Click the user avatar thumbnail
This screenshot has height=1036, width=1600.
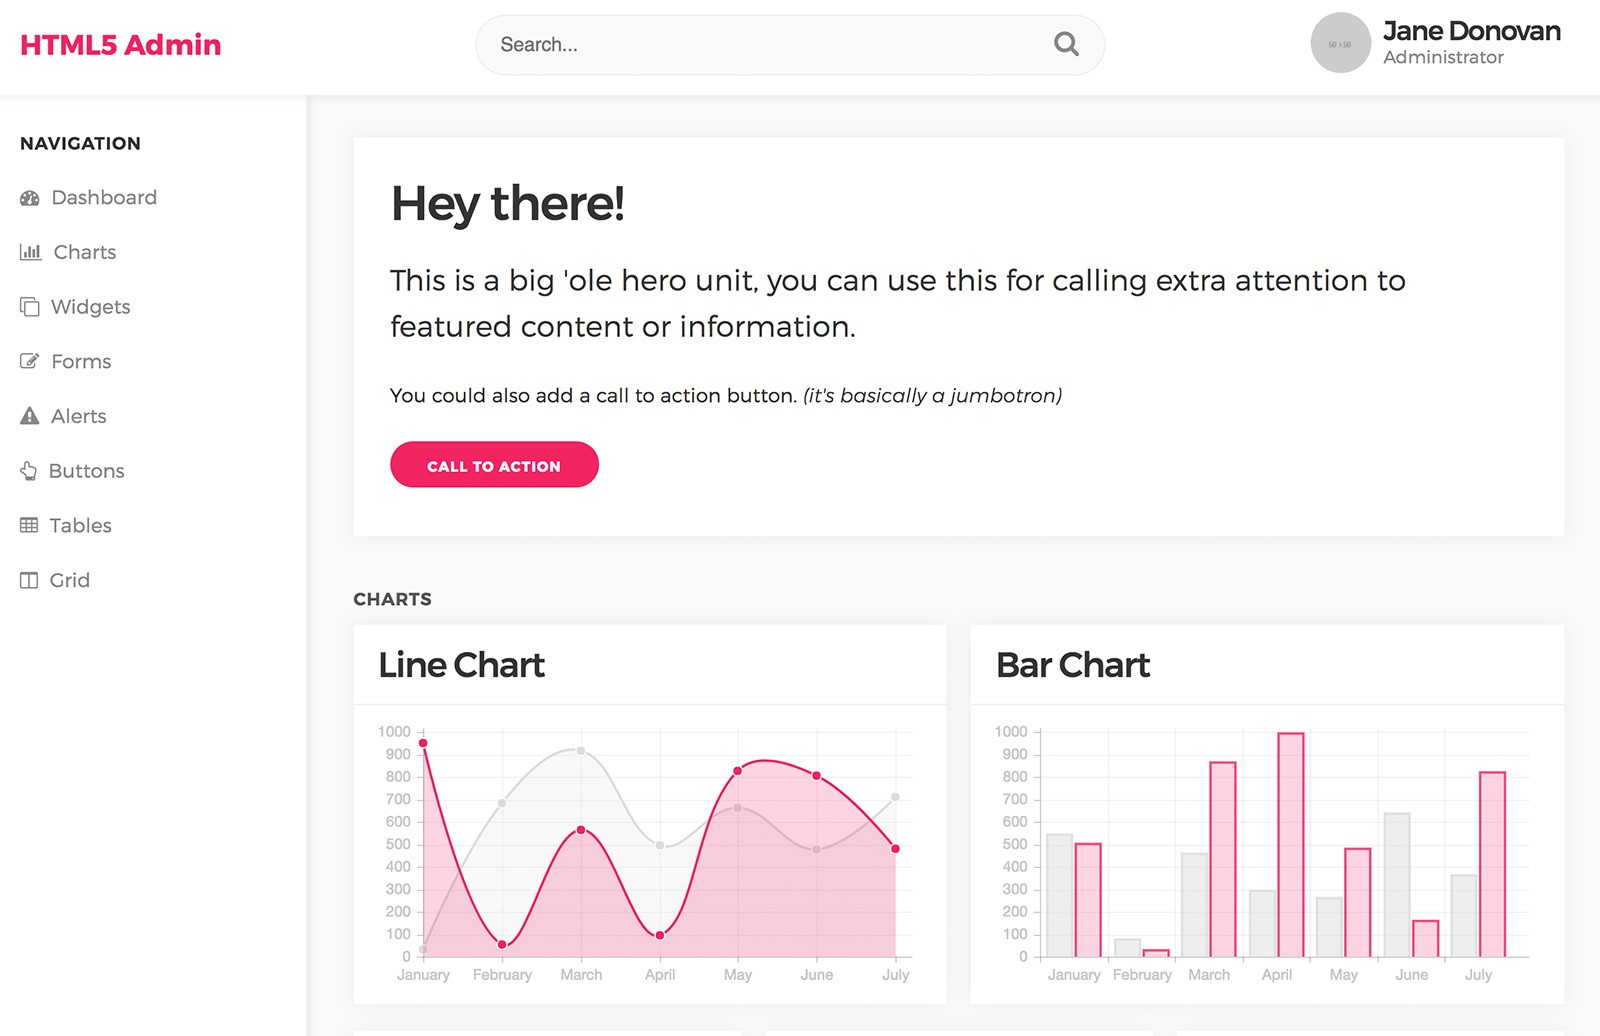coord(1340,43)
